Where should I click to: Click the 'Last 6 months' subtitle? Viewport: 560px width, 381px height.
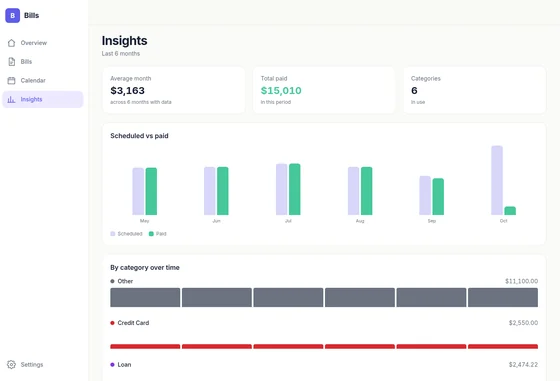[121, 54]
